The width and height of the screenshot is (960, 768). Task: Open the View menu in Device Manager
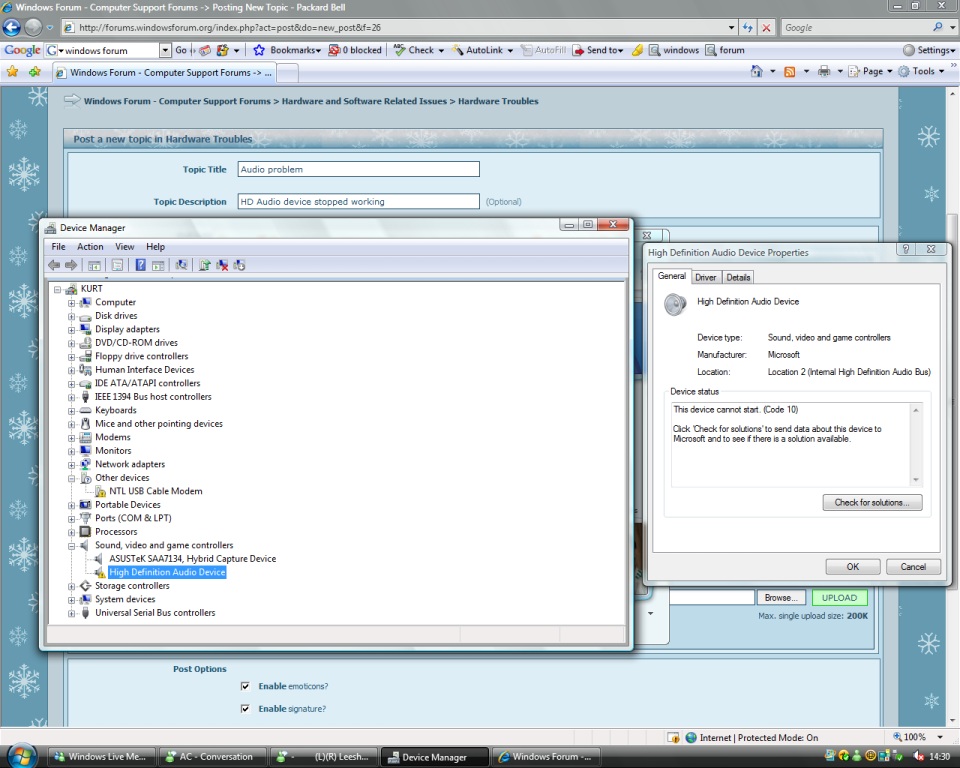pos(124,247)
